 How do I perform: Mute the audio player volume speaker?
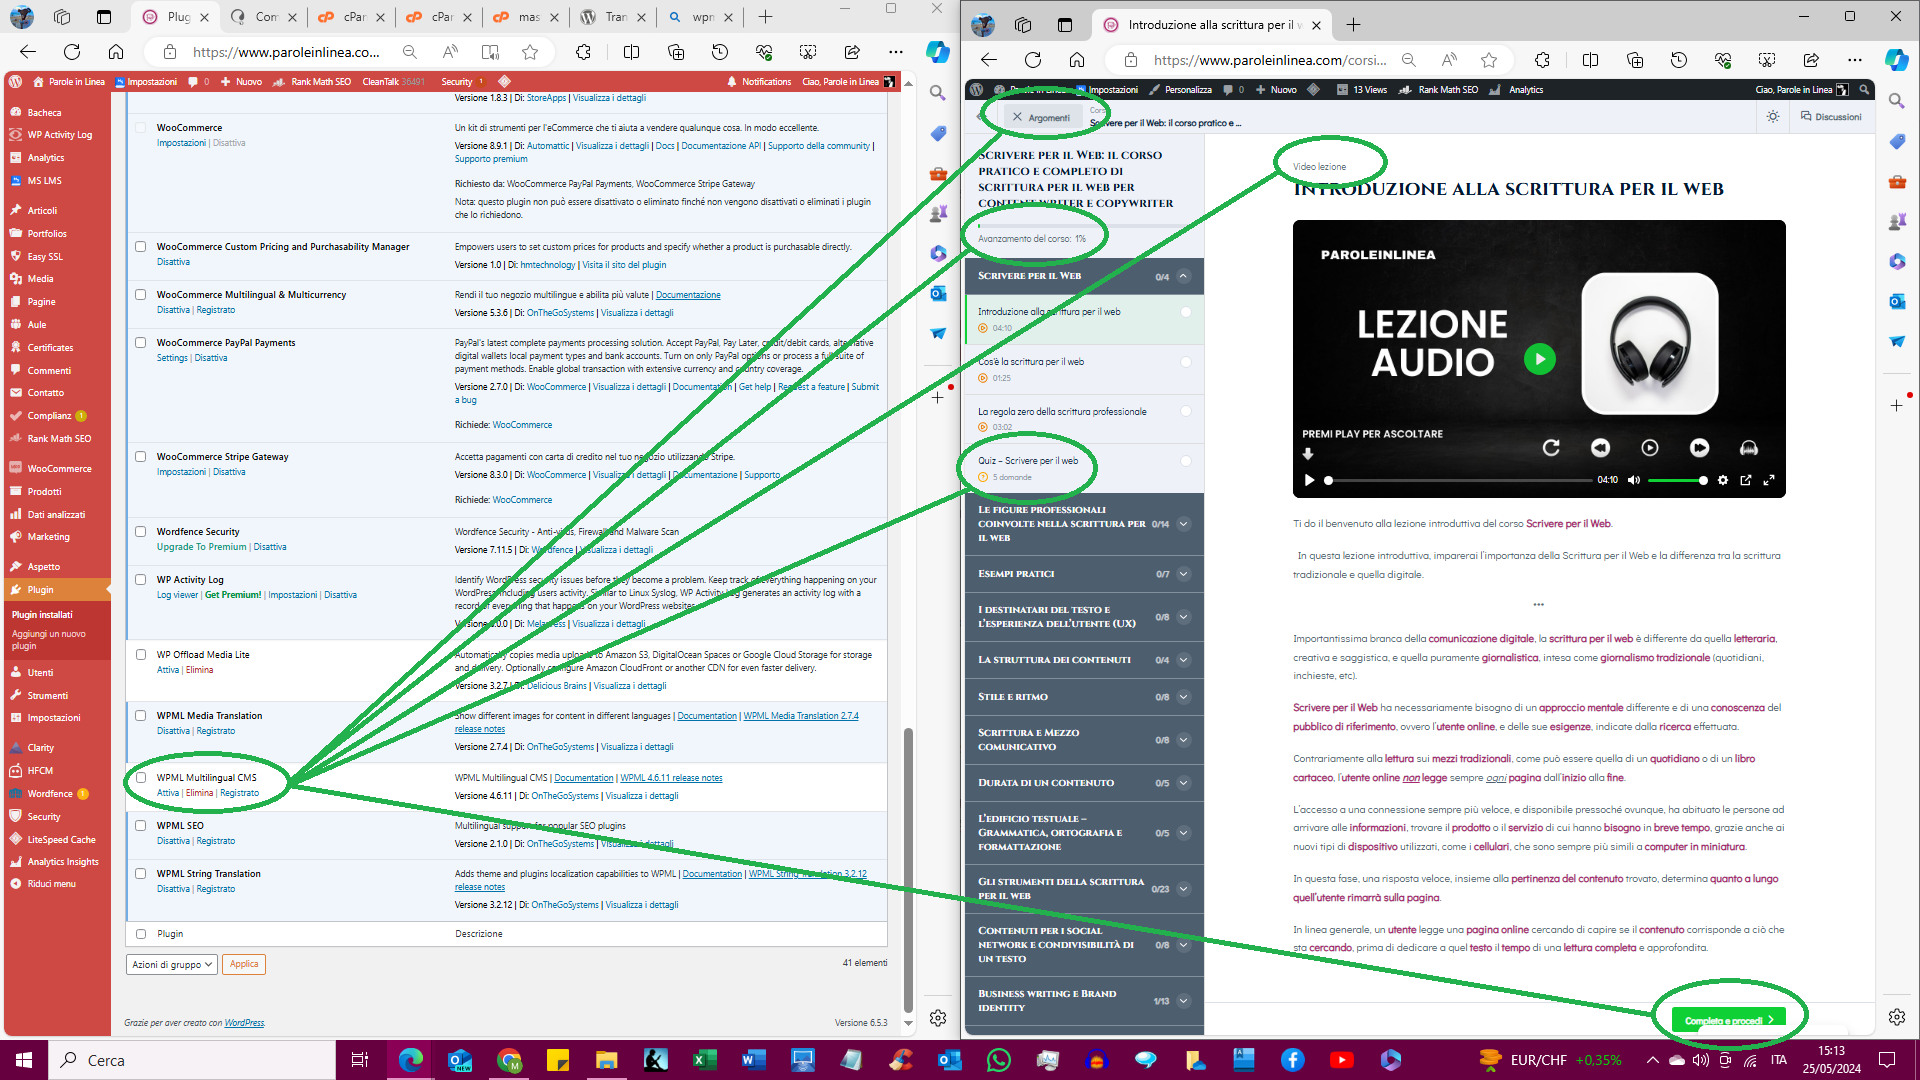tap(1633, 480)
